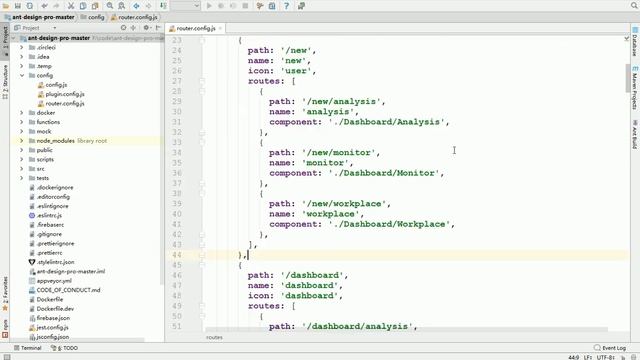This screenshot has height=360, width=640.
Task: Open the Structure tool window tab
Action: coord(5,82)
